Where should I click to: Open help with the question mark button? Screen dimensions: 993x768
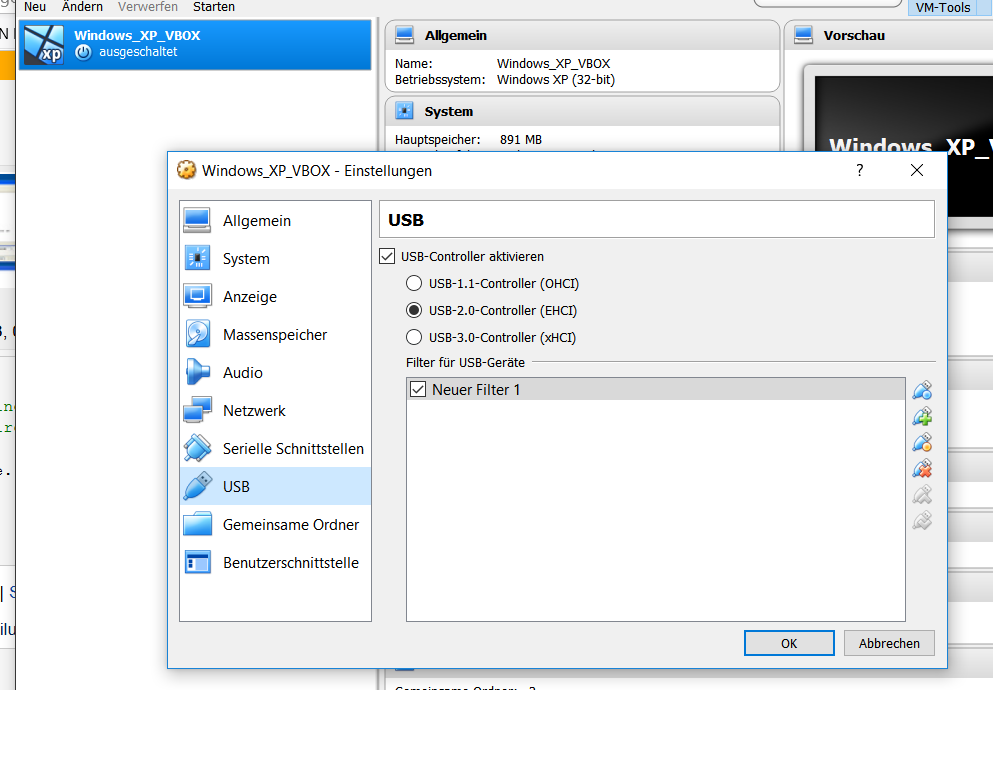pyautogui.click(x=859, y=170)
